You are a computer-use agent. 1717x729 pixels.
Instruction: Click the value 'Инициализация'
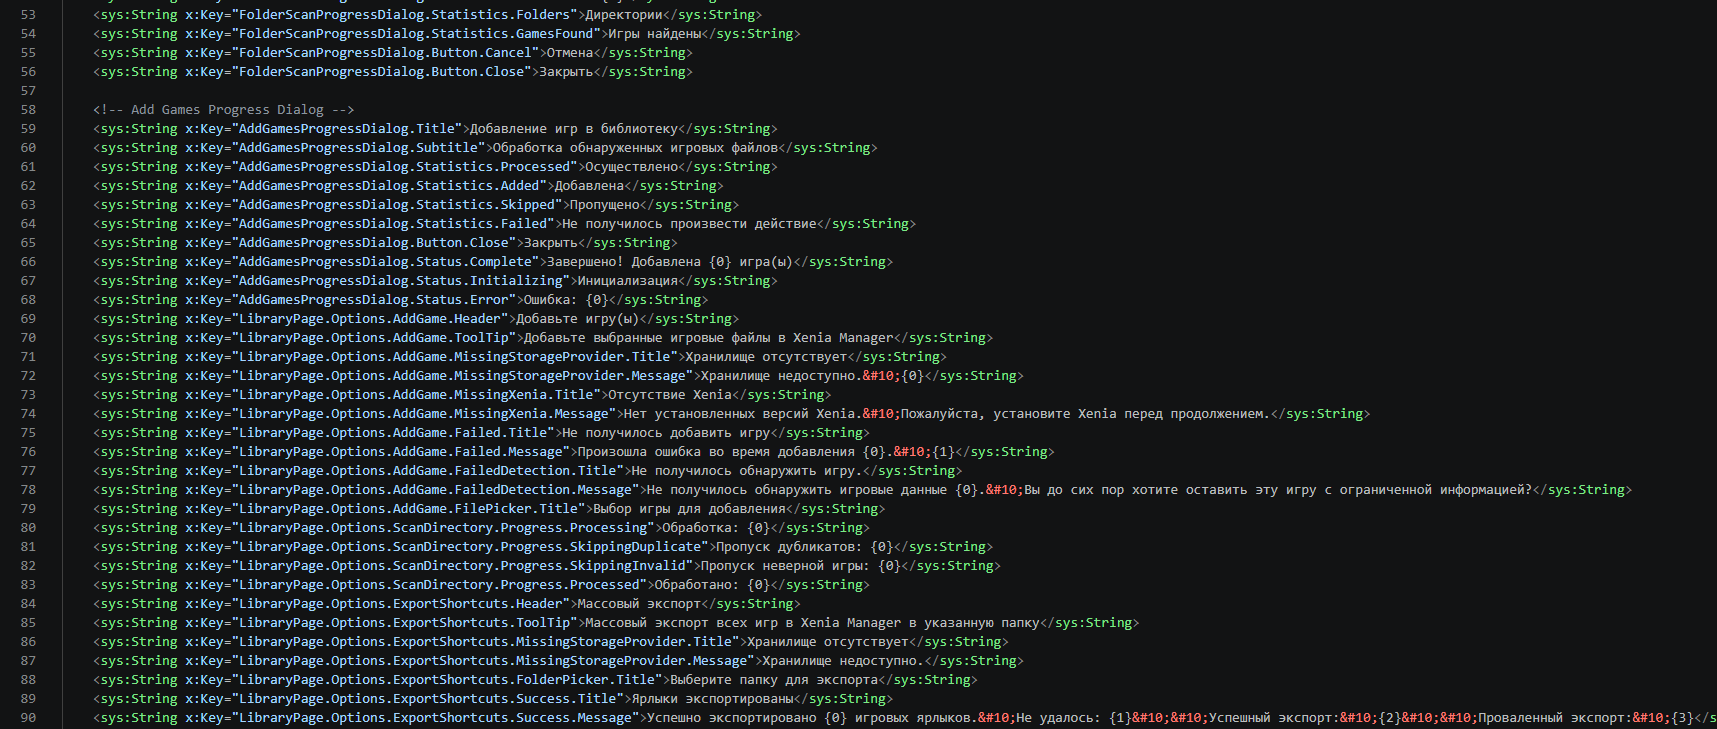628,281
